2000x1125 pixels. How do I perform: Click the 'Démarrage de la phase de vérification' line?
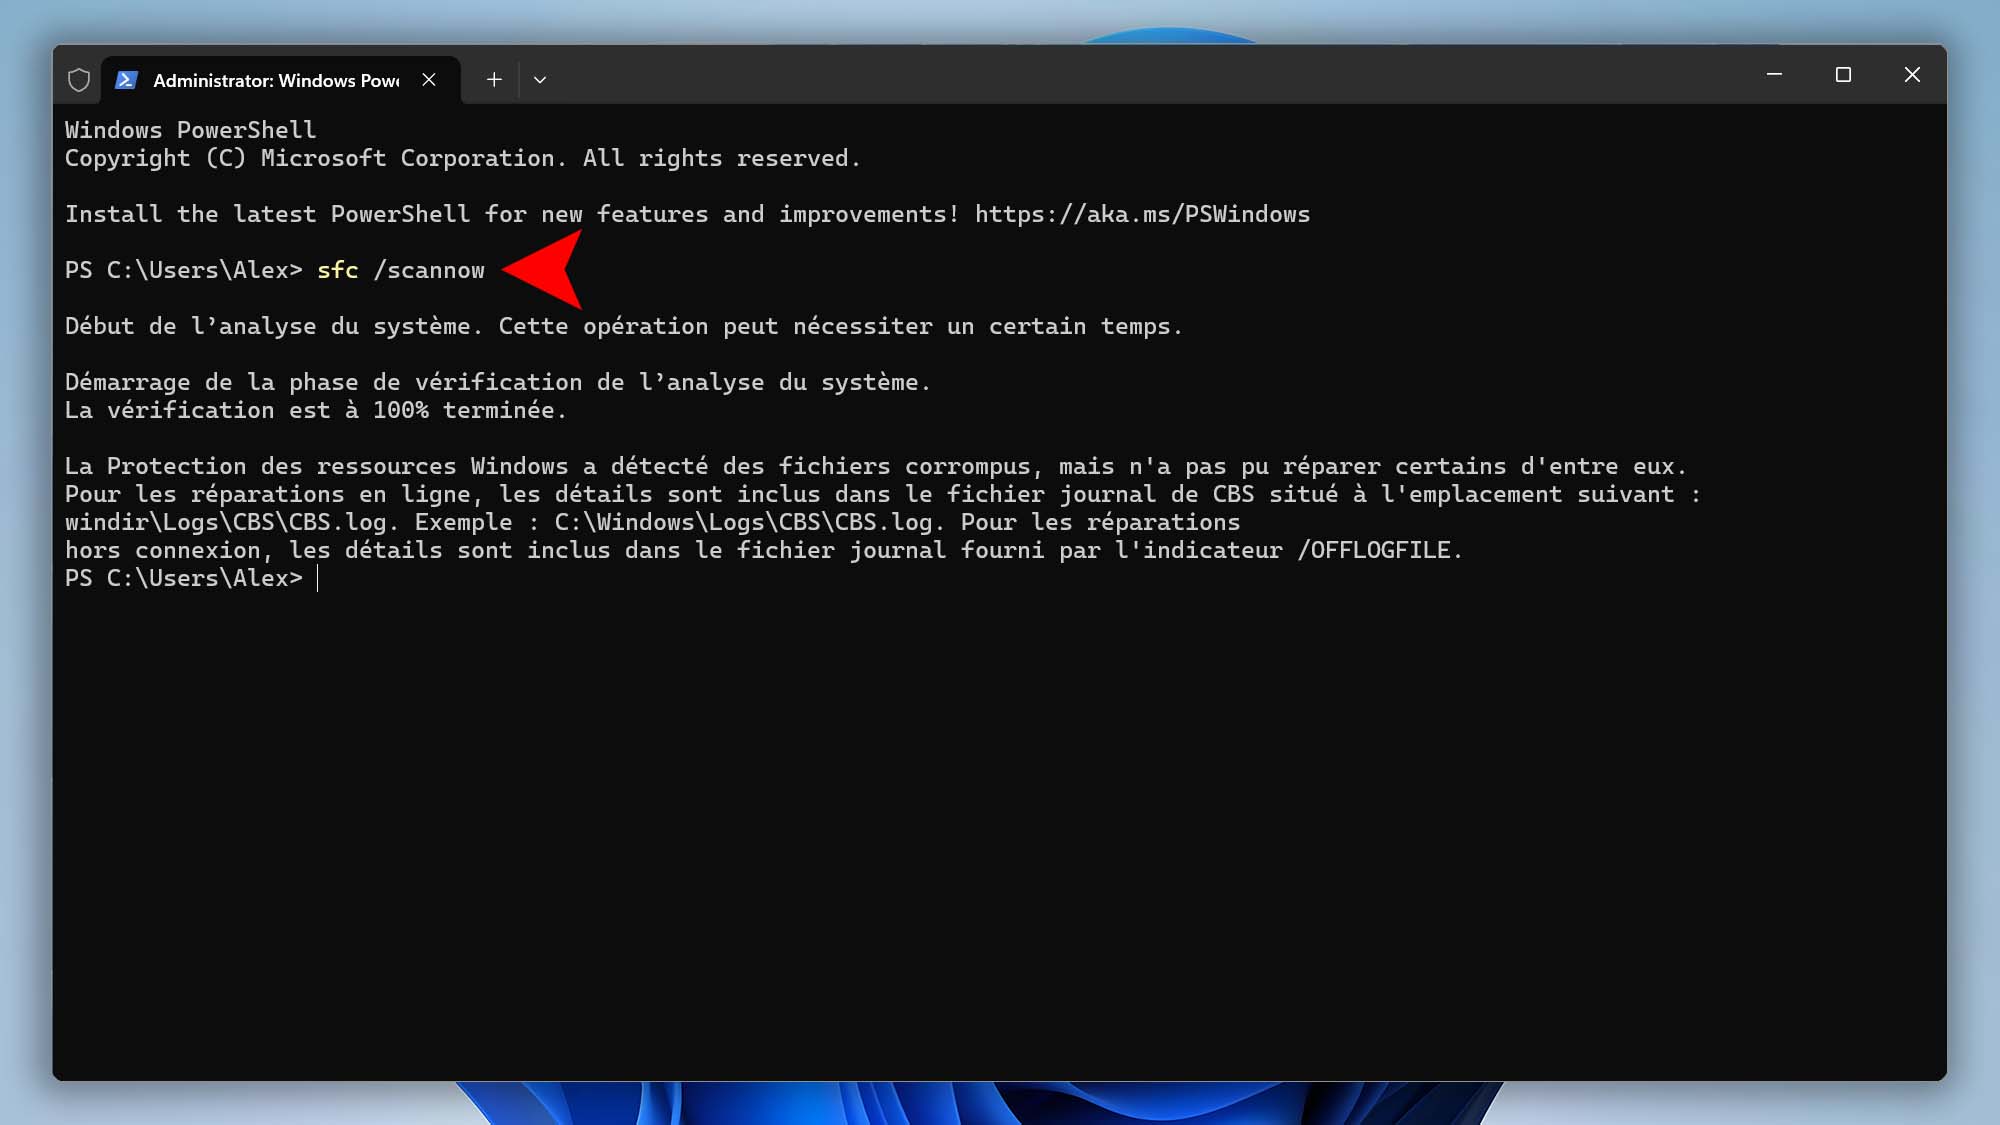(x=497, y=382)
